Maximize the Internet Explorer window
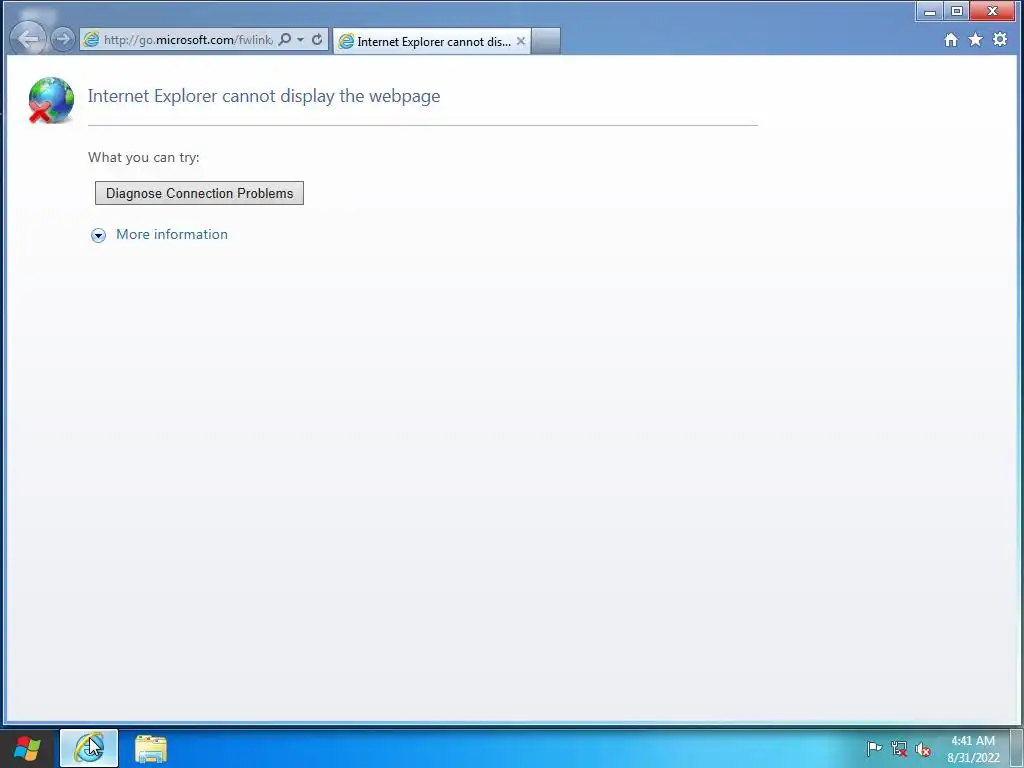 click(957, 11)
